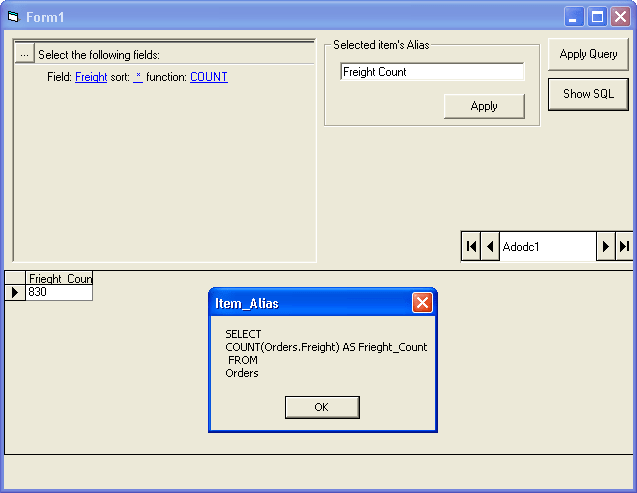Image resolution: width=637 pixels, height=493 pixels.
Task: Close the Item_Alias dialog
Action: point(422,303)
